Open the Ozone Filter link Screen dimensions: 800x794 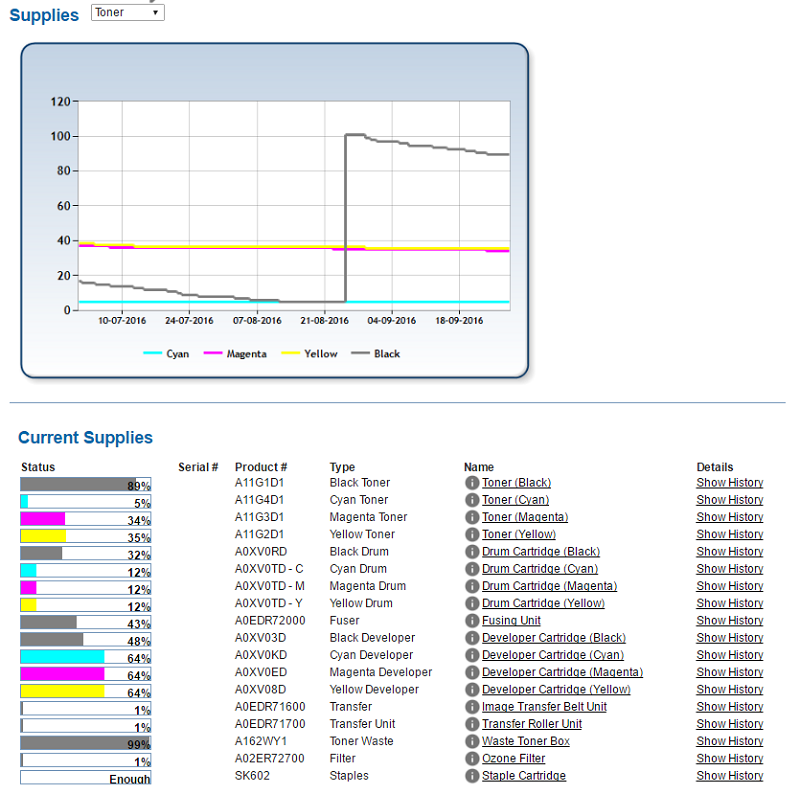point(513,759)
